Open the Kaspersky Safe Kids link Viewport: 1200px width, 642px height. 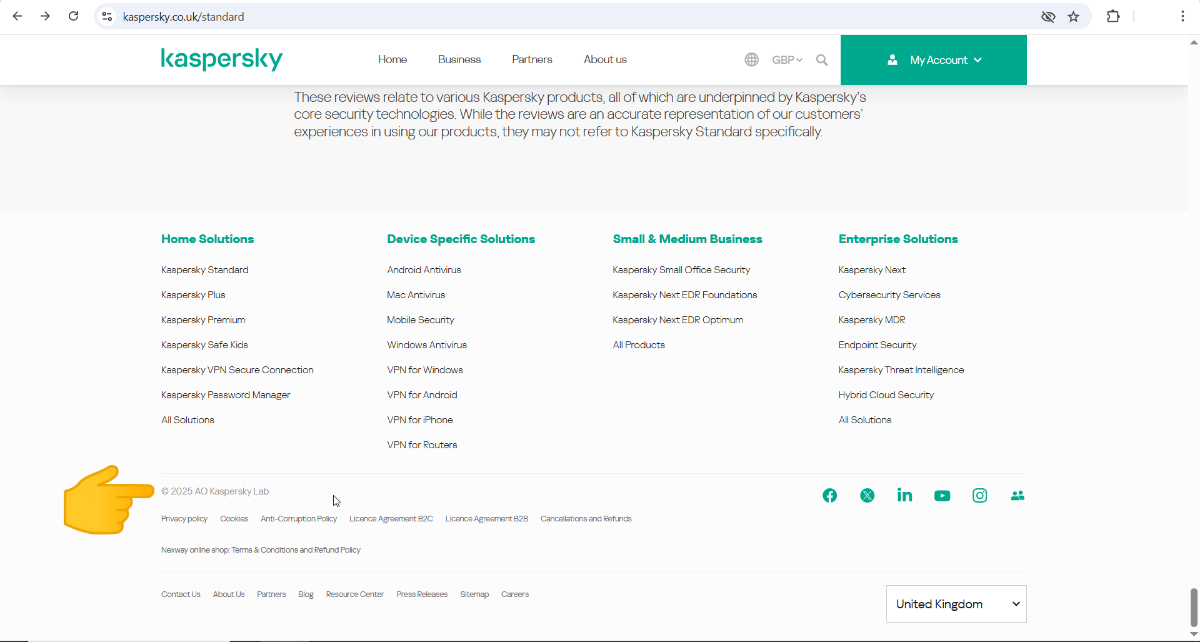coord(205,345)
